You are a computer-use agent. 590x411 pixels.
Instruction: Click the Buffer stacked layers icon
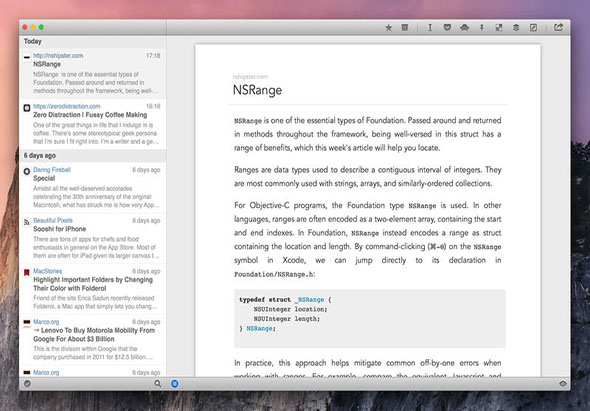516,27
